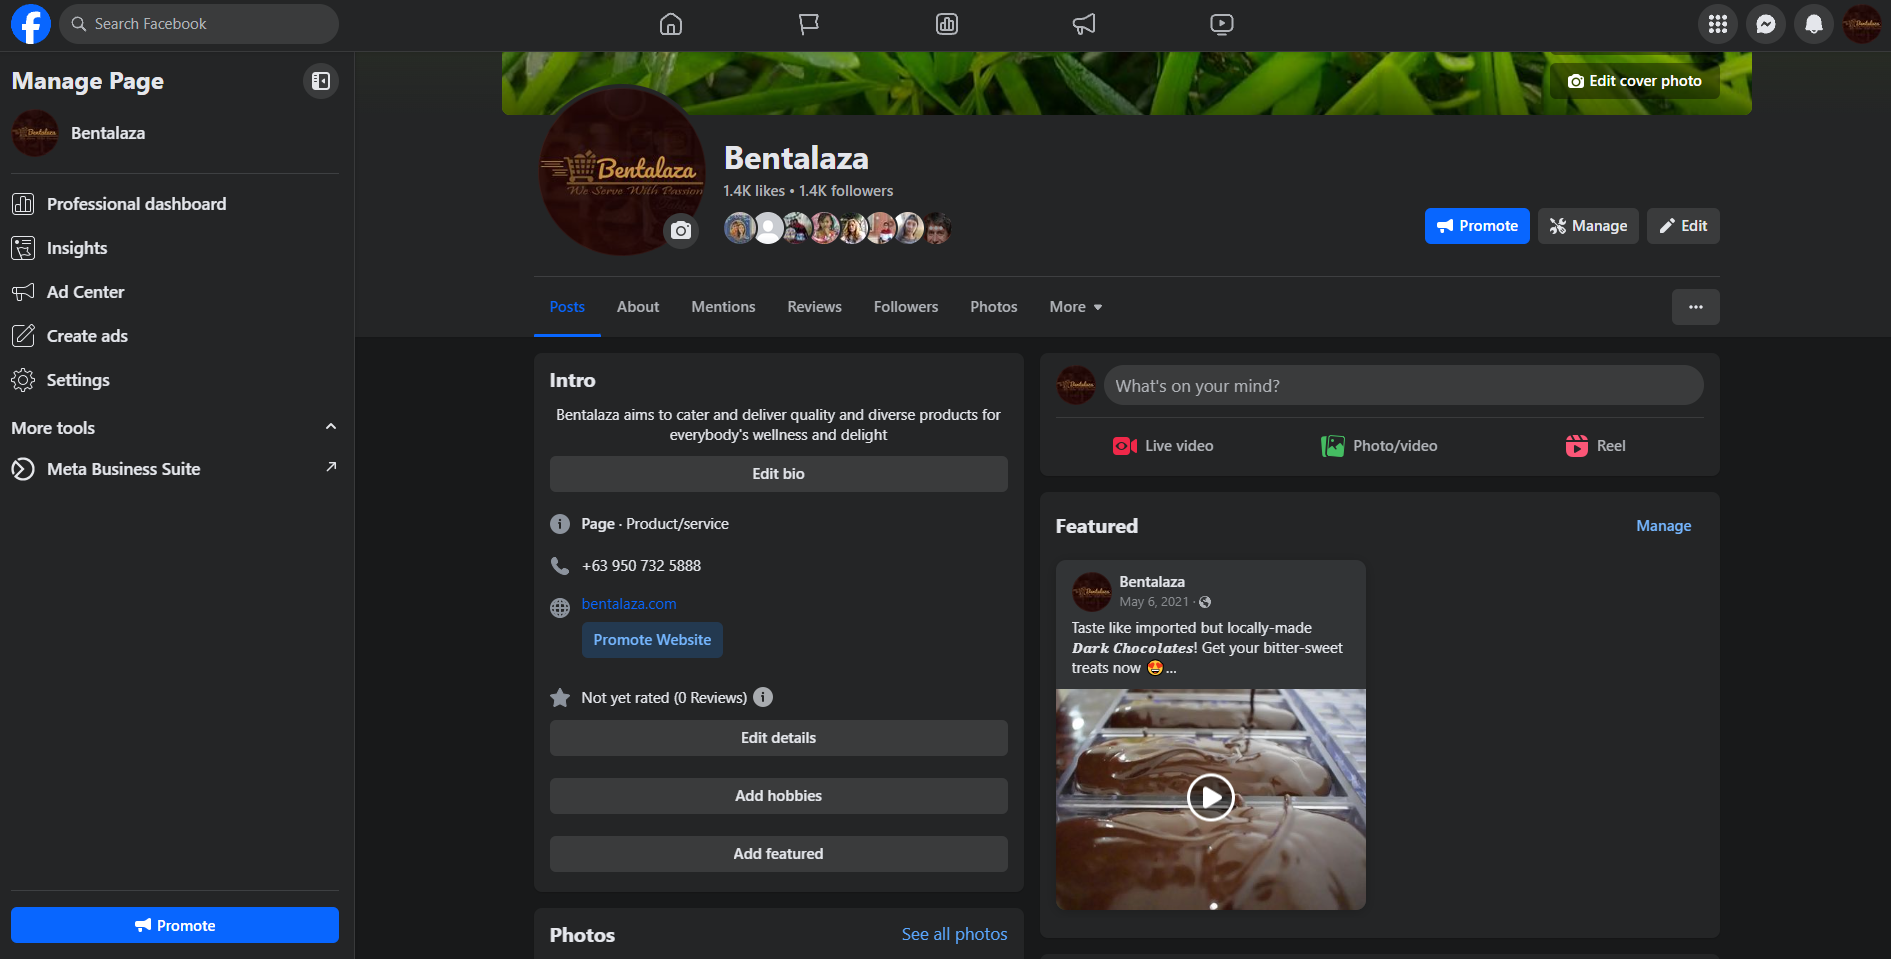This screenshot has height=959, width=1891.
Task: Switch to the About tab
Action: pos(638,307)
